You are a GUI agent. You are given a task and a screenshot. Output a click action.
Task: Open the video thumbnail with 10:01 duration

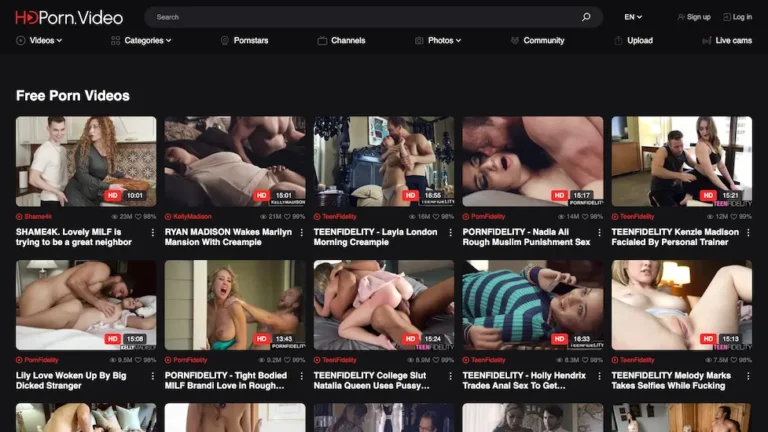coord(86,161)
